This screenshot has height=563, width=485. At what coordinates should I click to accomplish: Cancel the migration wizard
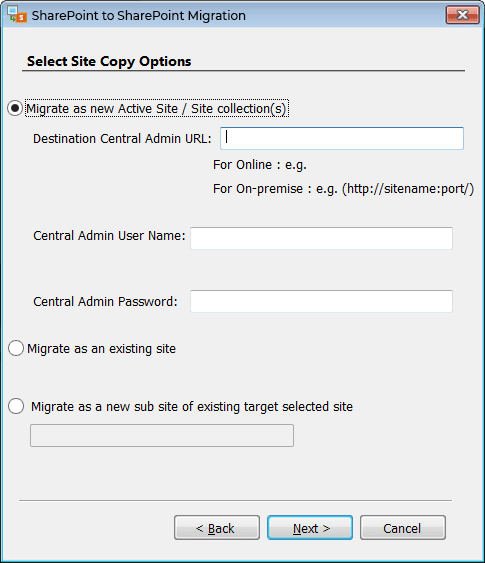(x=403, y=528)
